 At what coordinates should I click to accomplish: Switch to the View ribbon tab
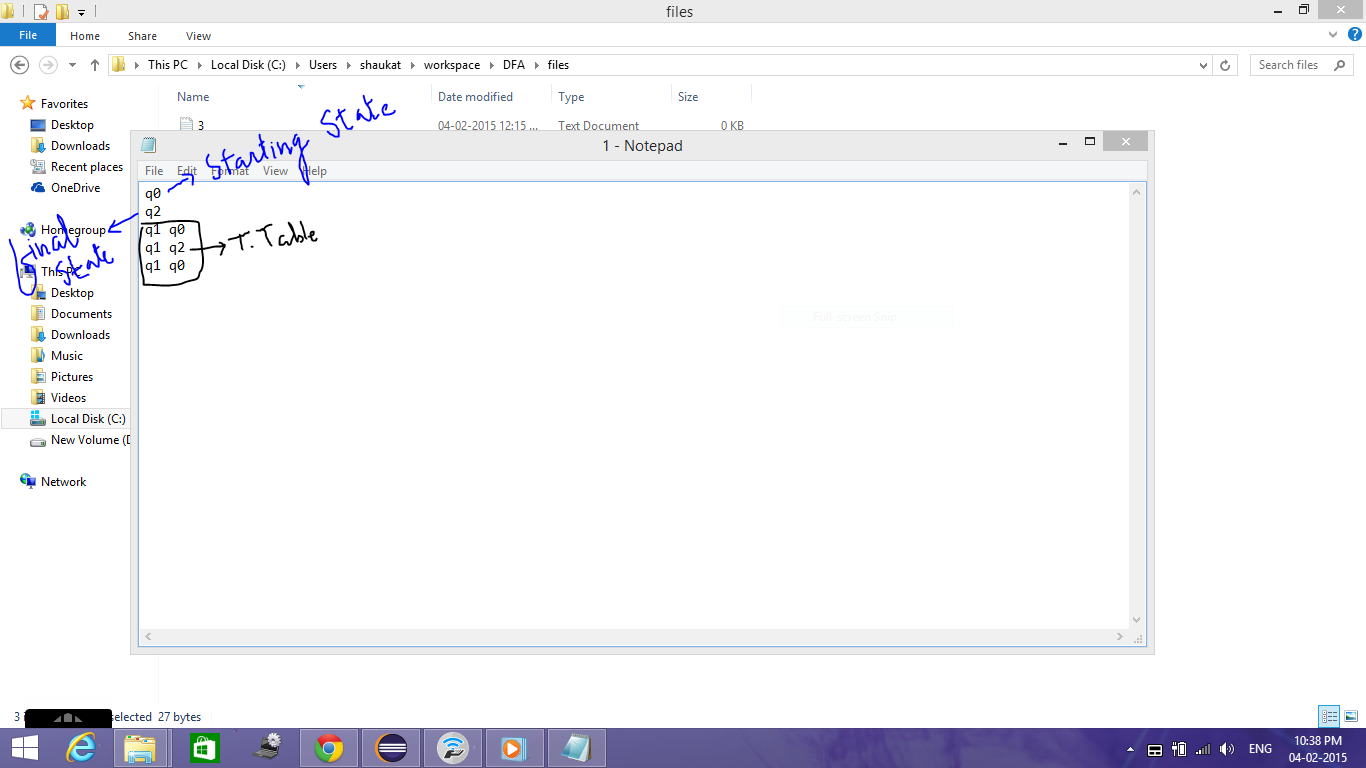[x=198, y=35]
